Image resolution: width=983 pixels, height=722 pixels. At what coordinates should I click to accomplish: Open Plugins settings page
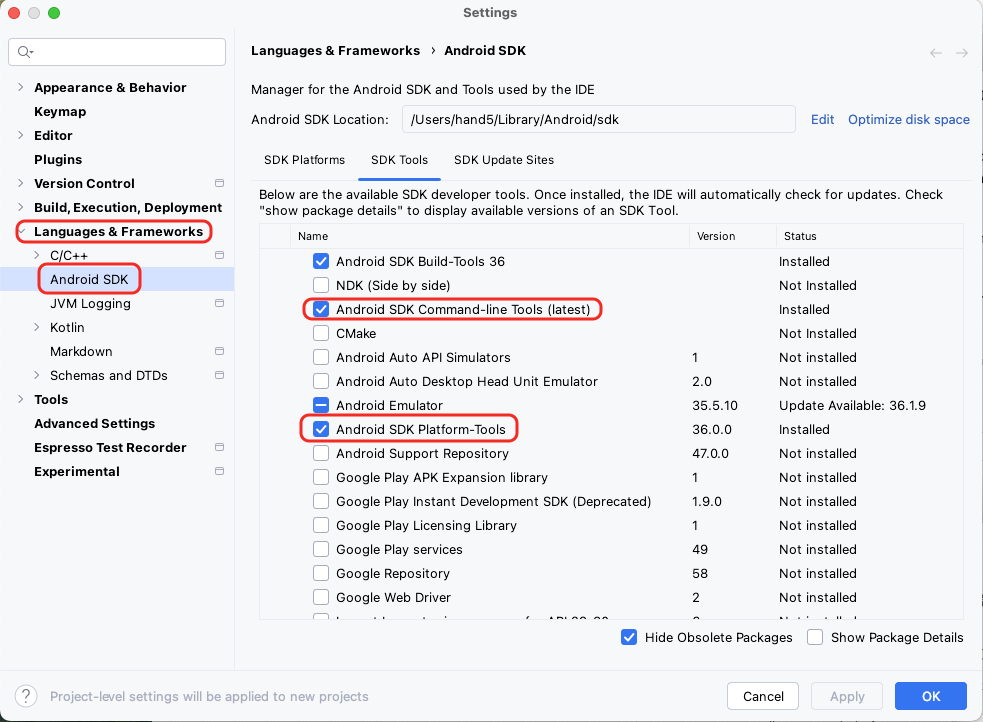pyautogui.click(x=58, y=159)
